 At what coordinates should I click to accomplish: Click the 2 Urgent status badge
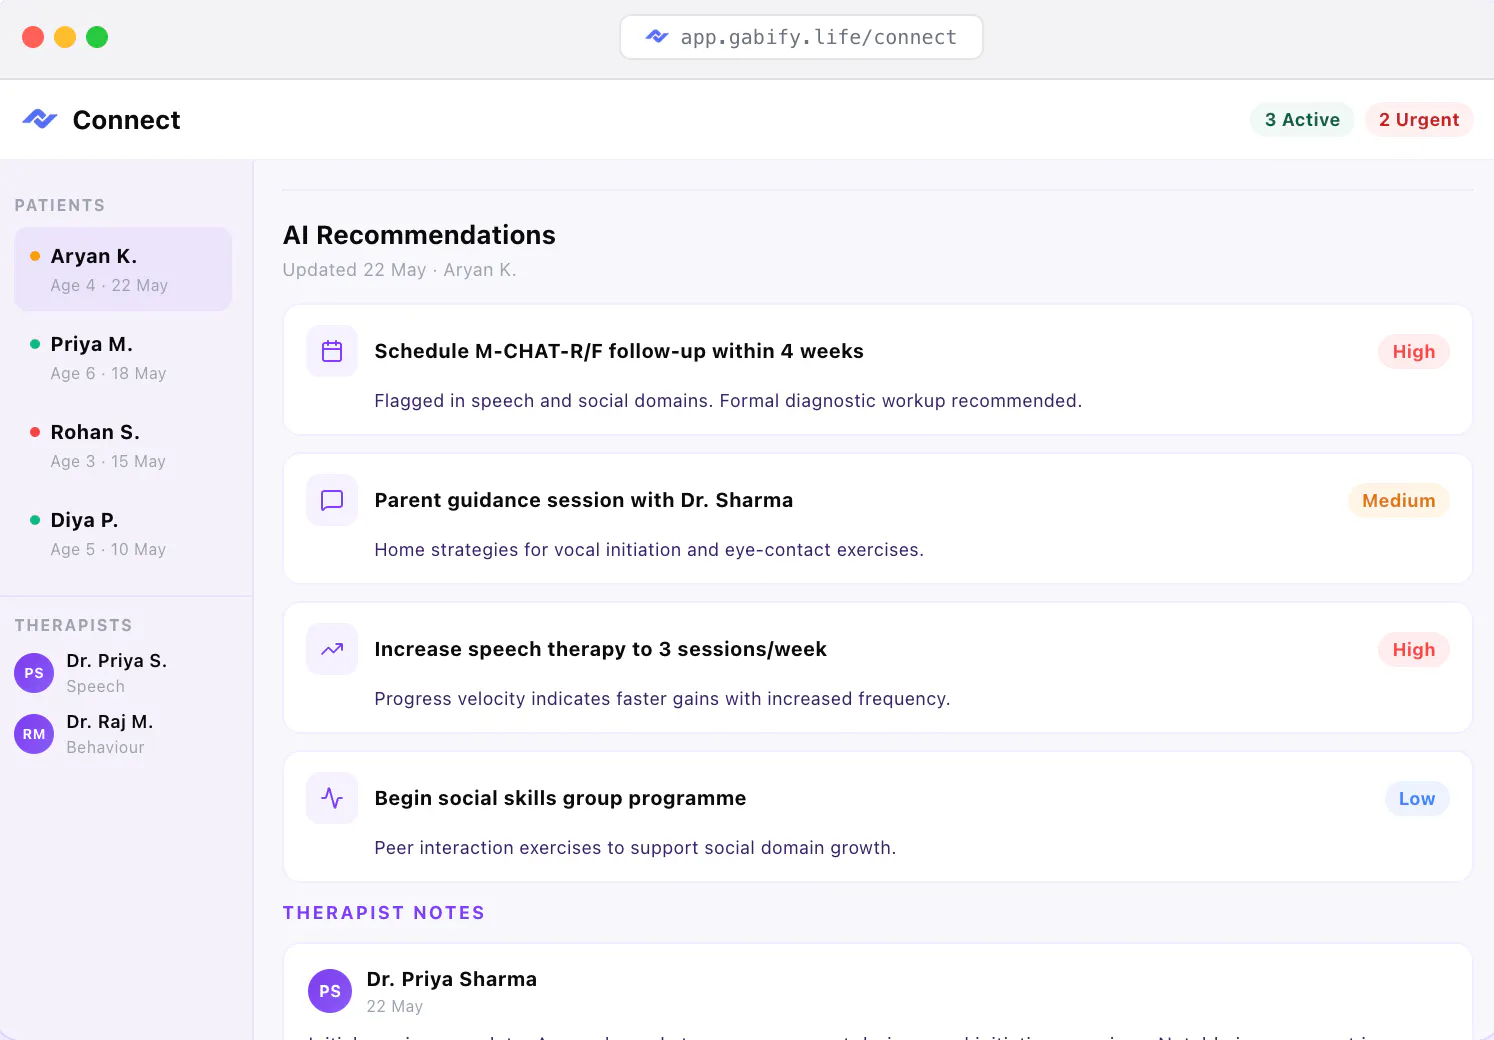tap(1419, 120)
